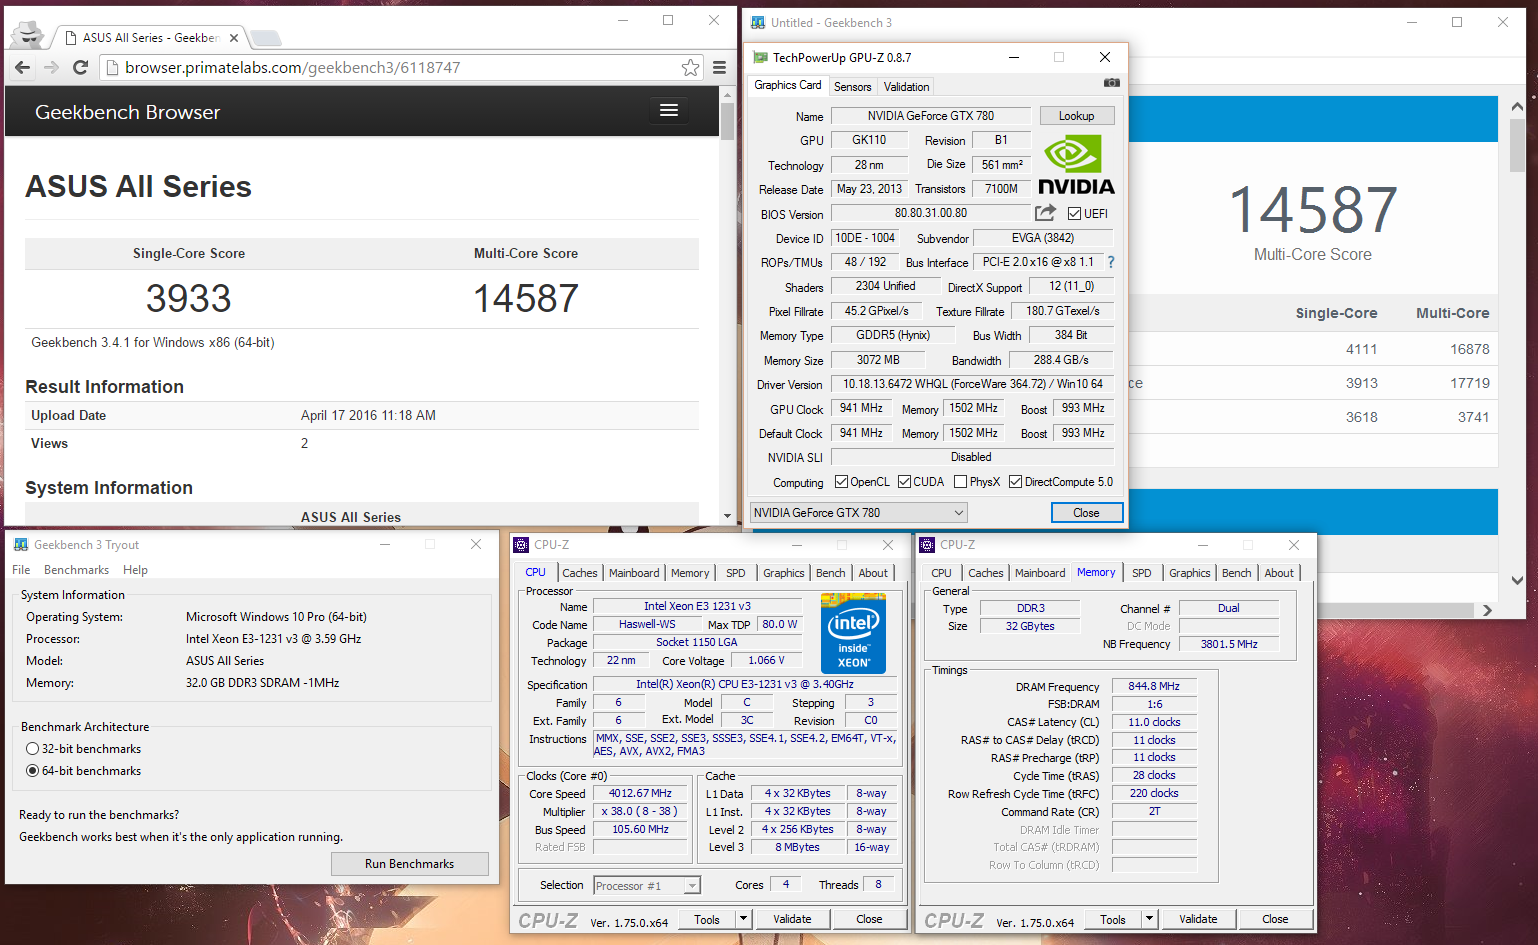Click the NVIDIA logo in GPU-Z
Viewport: 1538px width, 945px height.
pos(1076,165)
